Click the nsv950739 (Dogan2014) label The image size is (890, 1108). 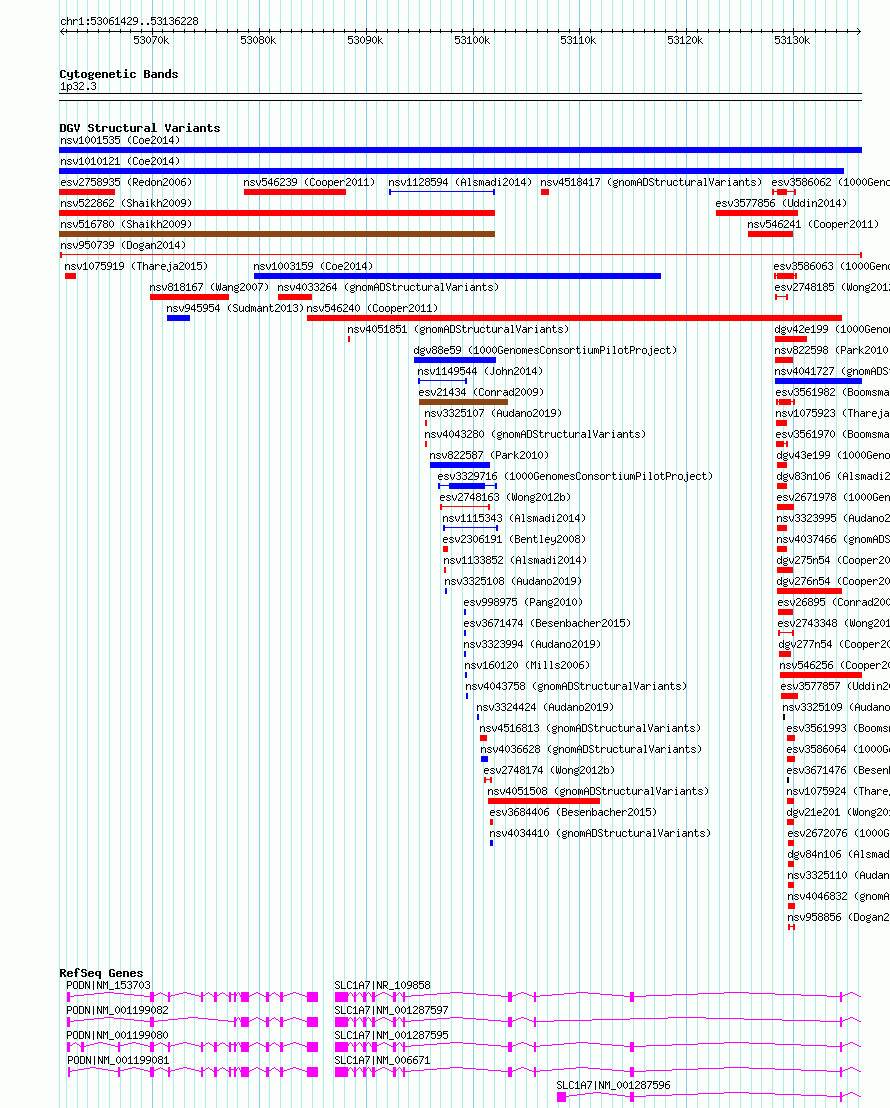click(123, 246)
